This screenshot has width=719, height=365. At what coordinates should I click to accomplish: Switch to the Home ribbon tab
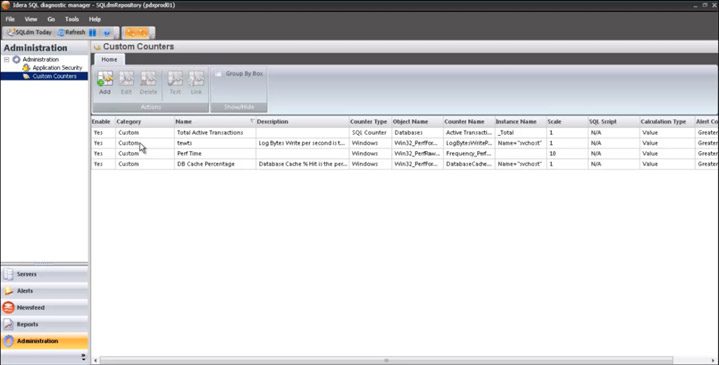(109, 60)
